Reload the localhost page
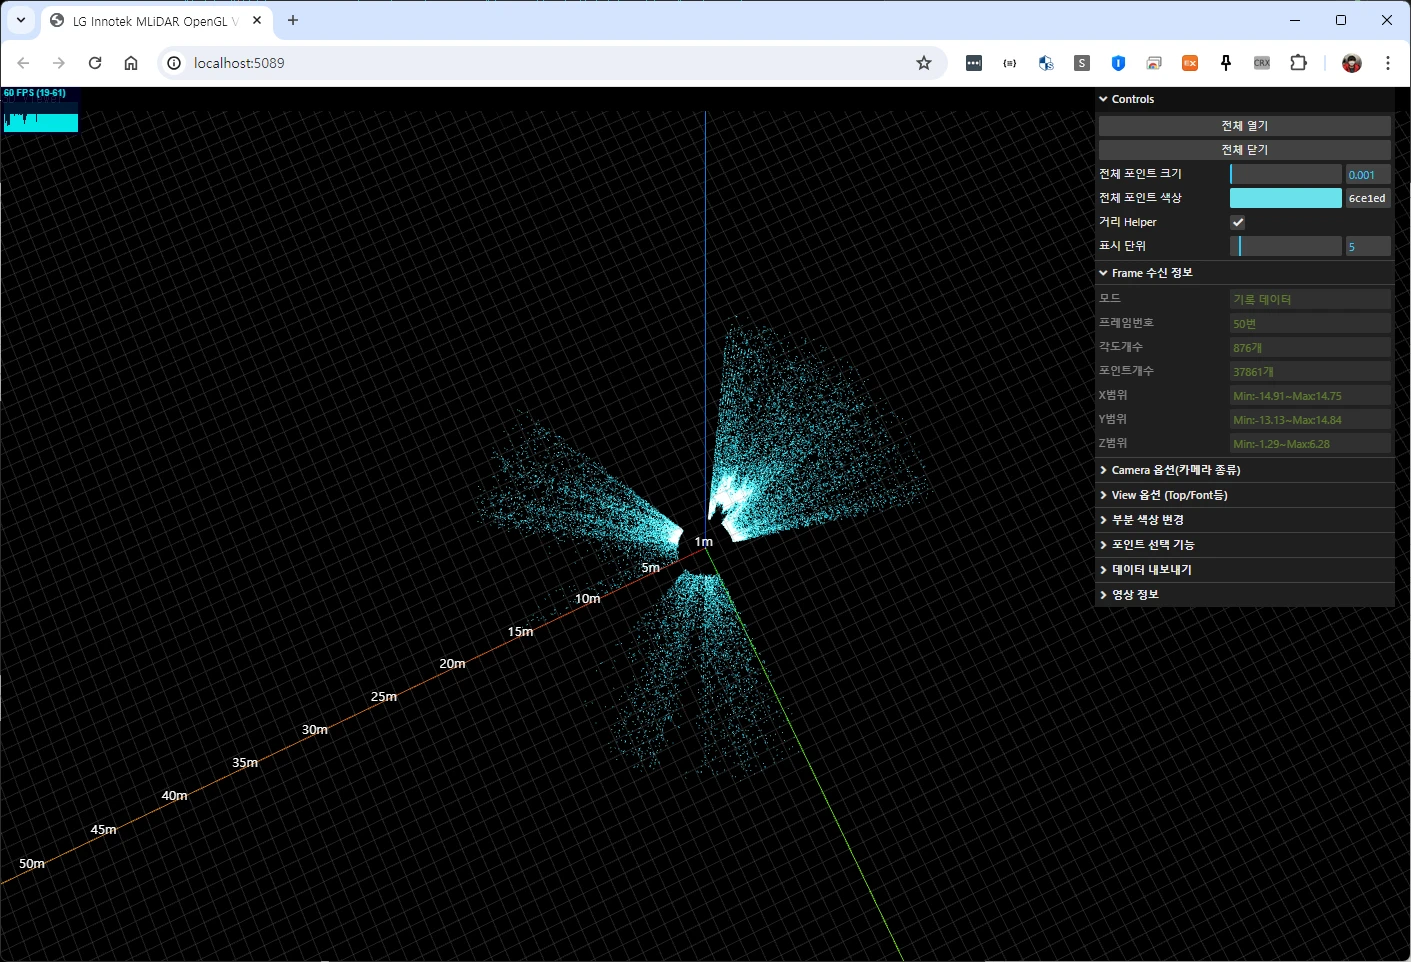This screenshot has width=1411, height=962. point(95,63)
